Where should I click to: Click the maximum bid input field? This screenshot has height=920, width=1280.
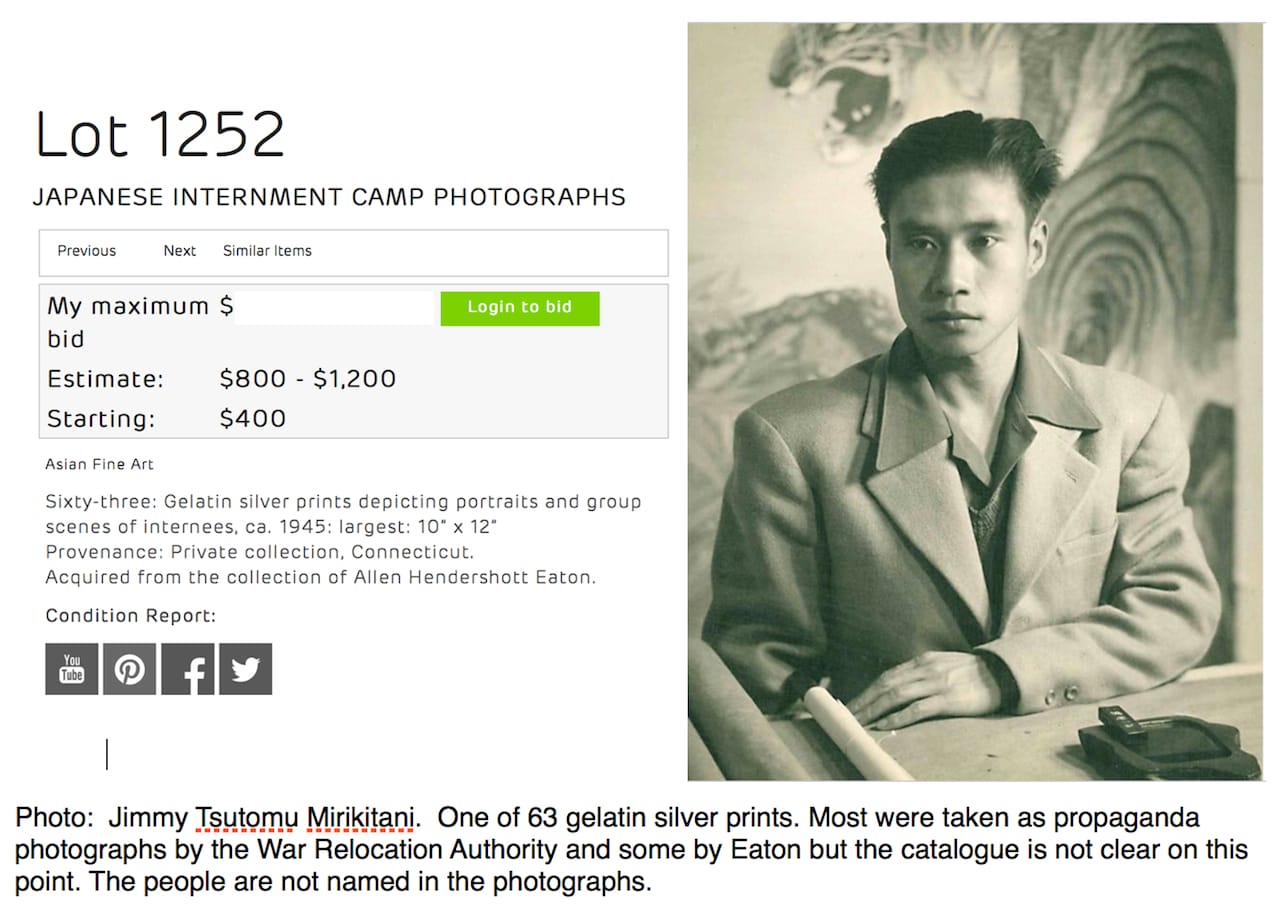(335, 307)
